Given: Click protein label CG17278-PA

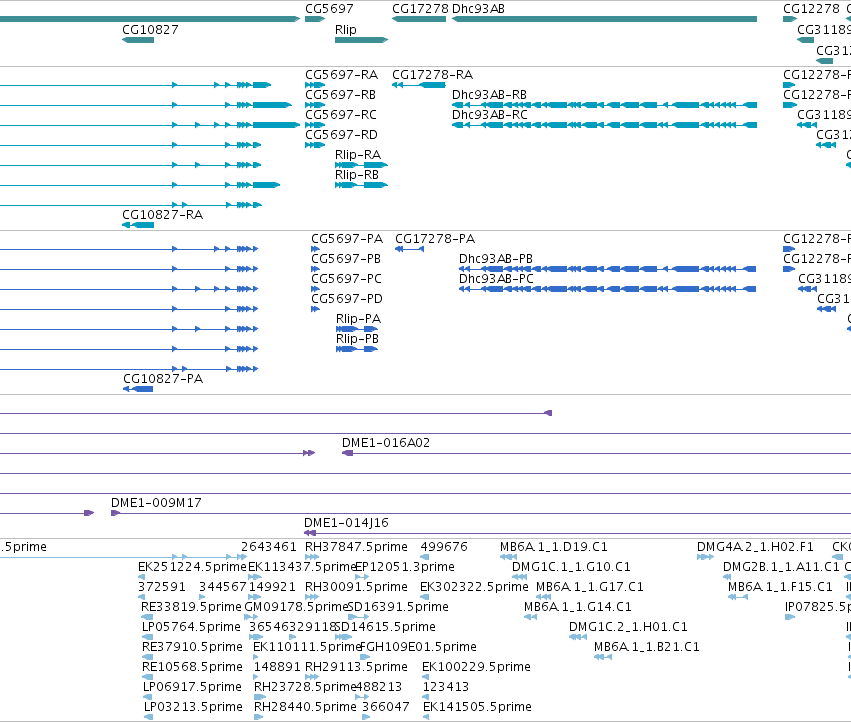Looking at the screenshot, I should click(435, 239).
